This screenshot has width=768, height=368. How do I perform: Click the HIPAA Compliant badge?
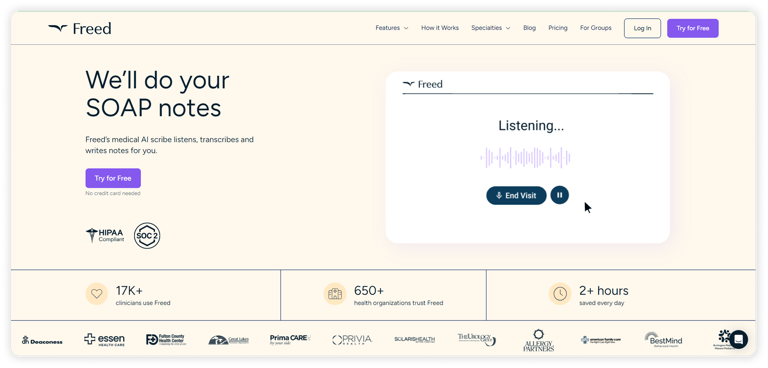coord(105,235)
